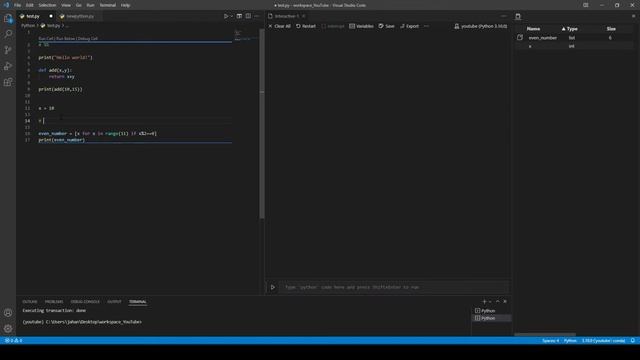Open the Run and Debug view
Viewport: 640px width, 360px height.
point(8,66)
